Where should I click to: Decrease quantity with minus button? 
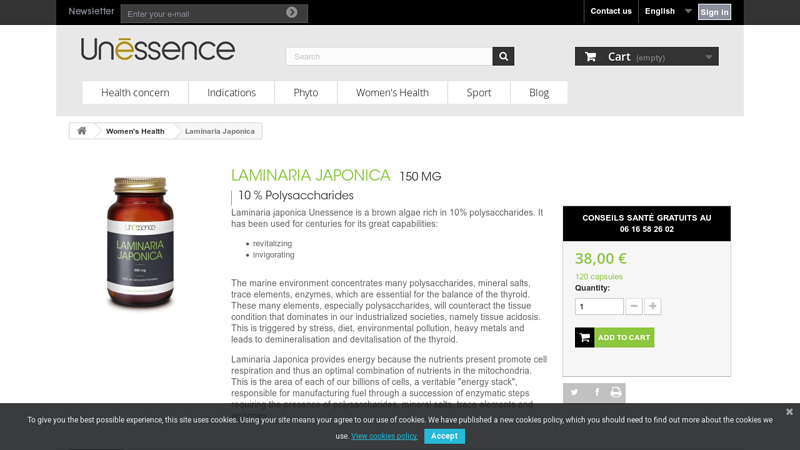pos(634,307)
